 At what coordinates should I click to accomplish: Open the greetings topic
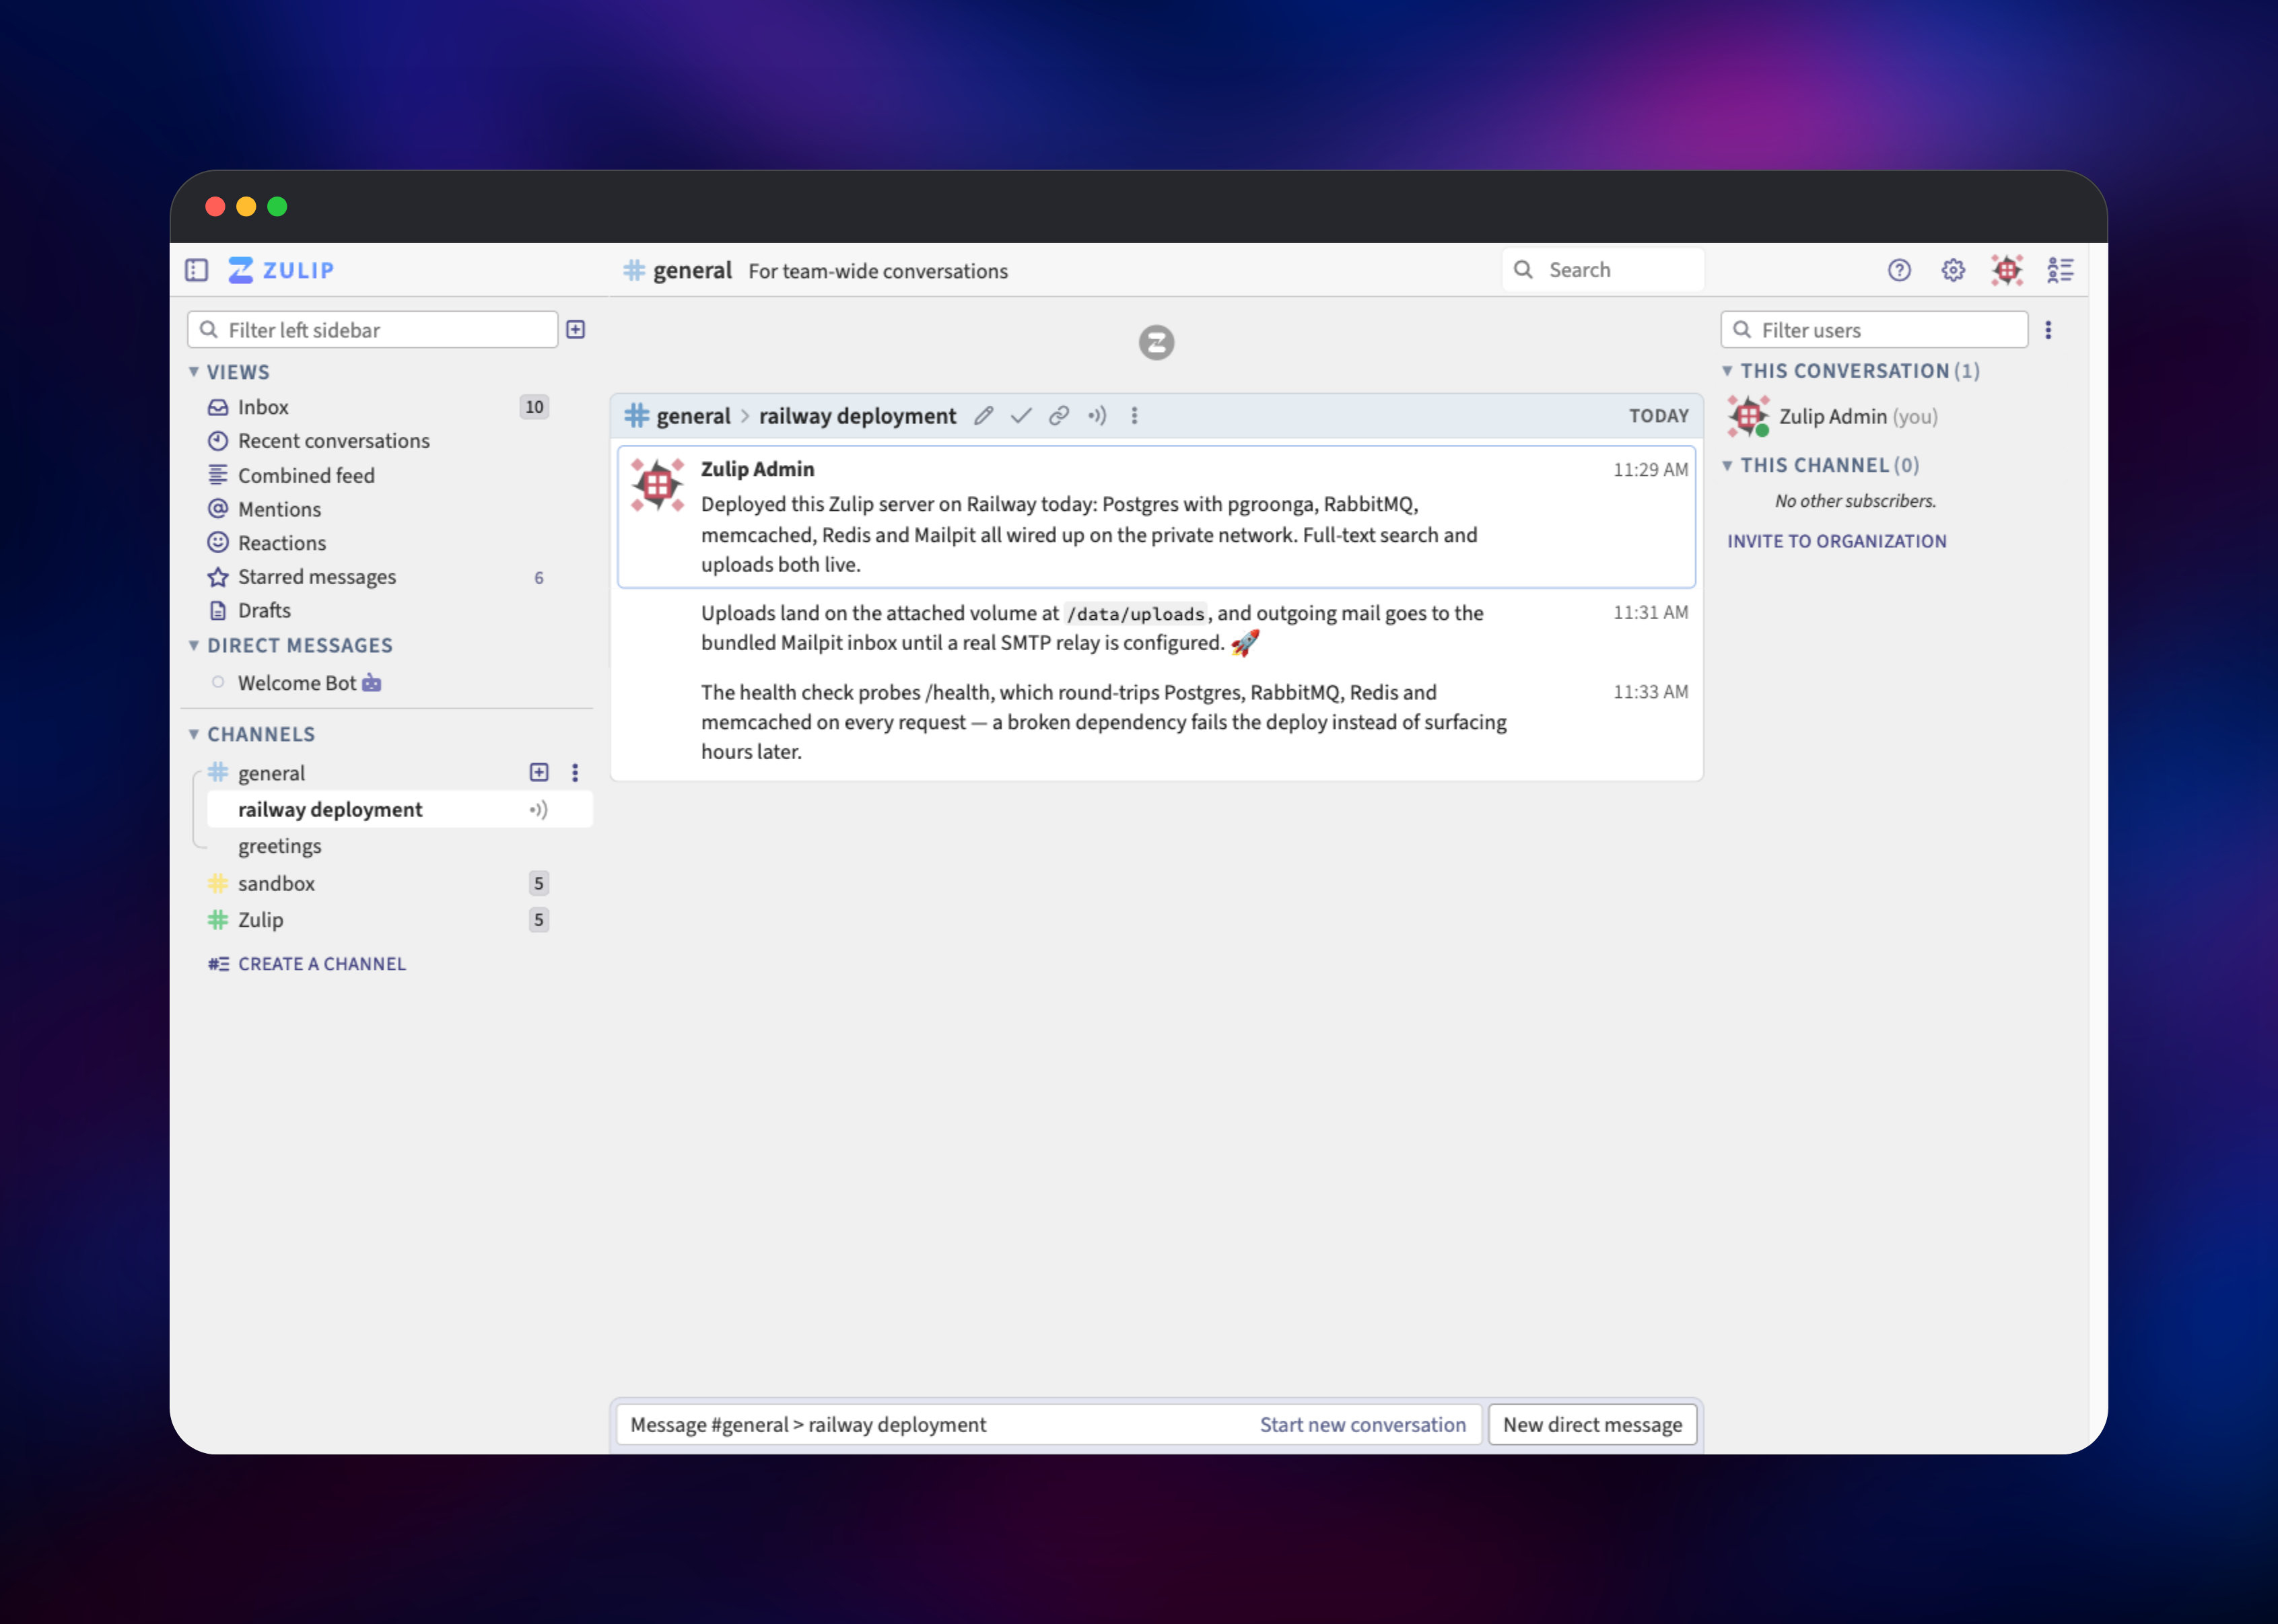pyautogui.click(x=280, y=847)
